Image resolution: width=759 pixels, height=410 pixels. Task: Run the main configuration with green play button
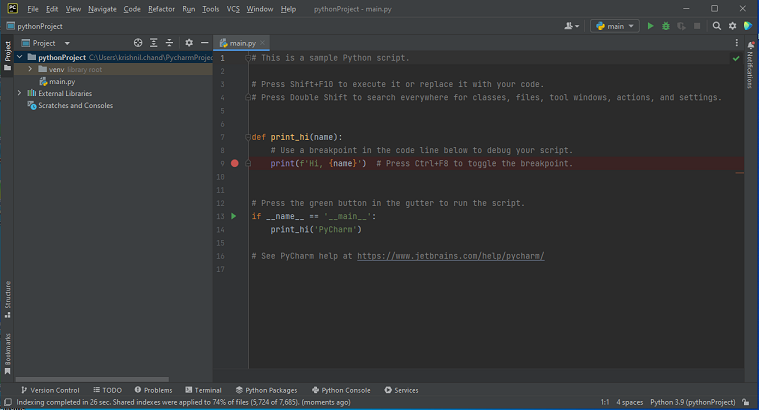650,26
